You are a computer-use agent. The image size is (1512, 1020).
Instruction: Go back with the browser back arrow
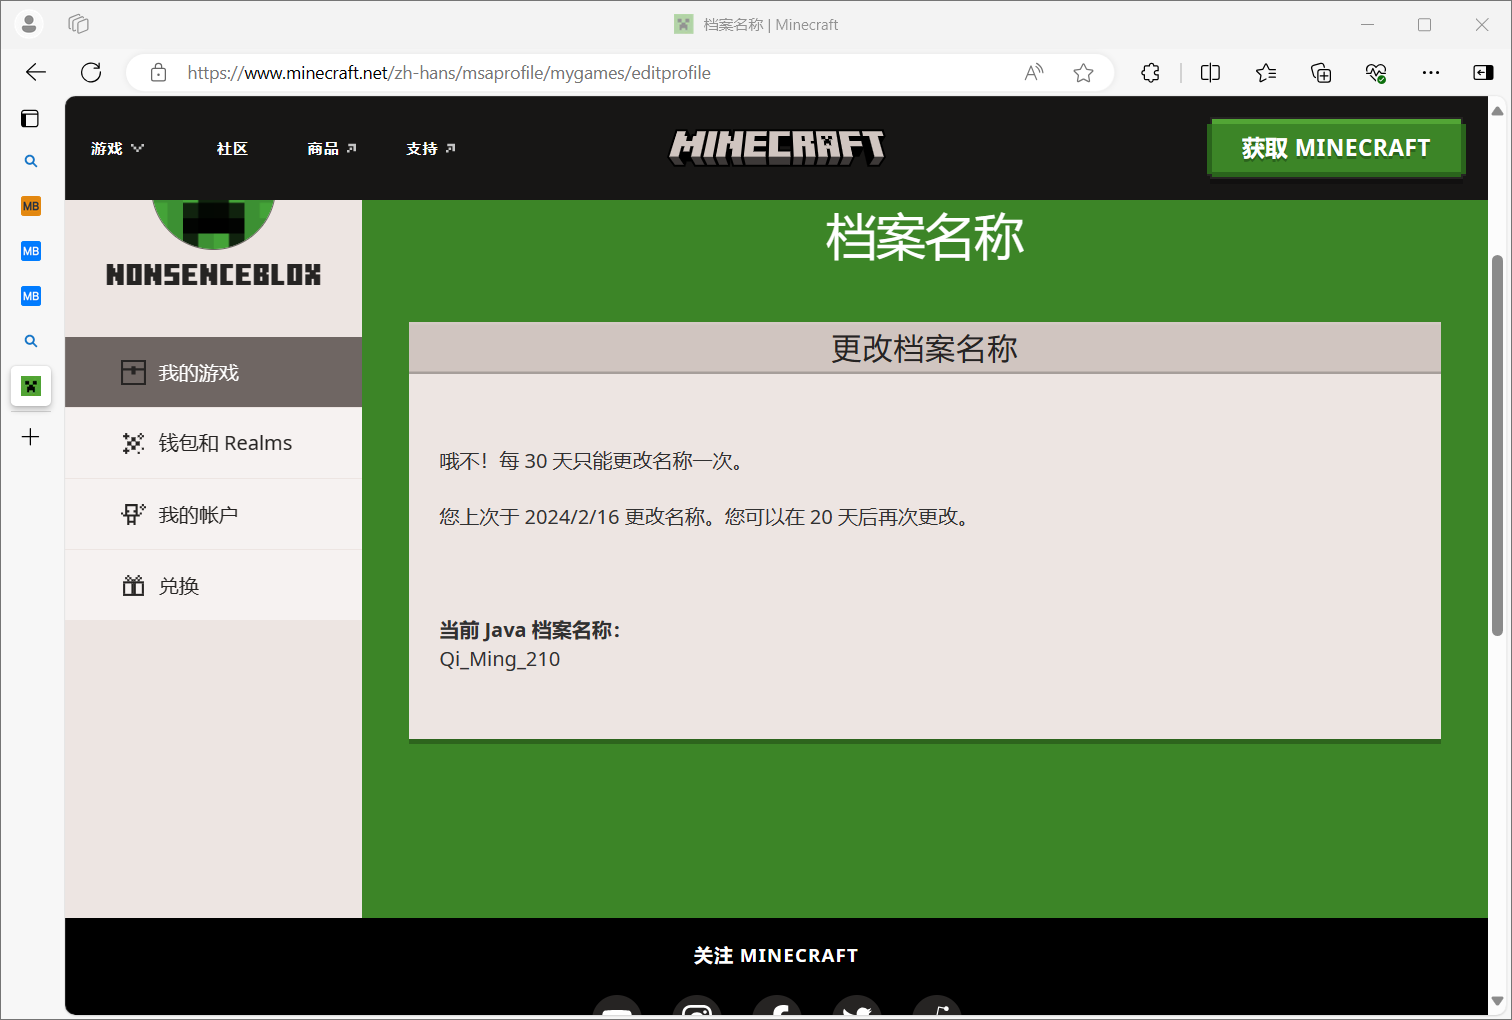36,72
